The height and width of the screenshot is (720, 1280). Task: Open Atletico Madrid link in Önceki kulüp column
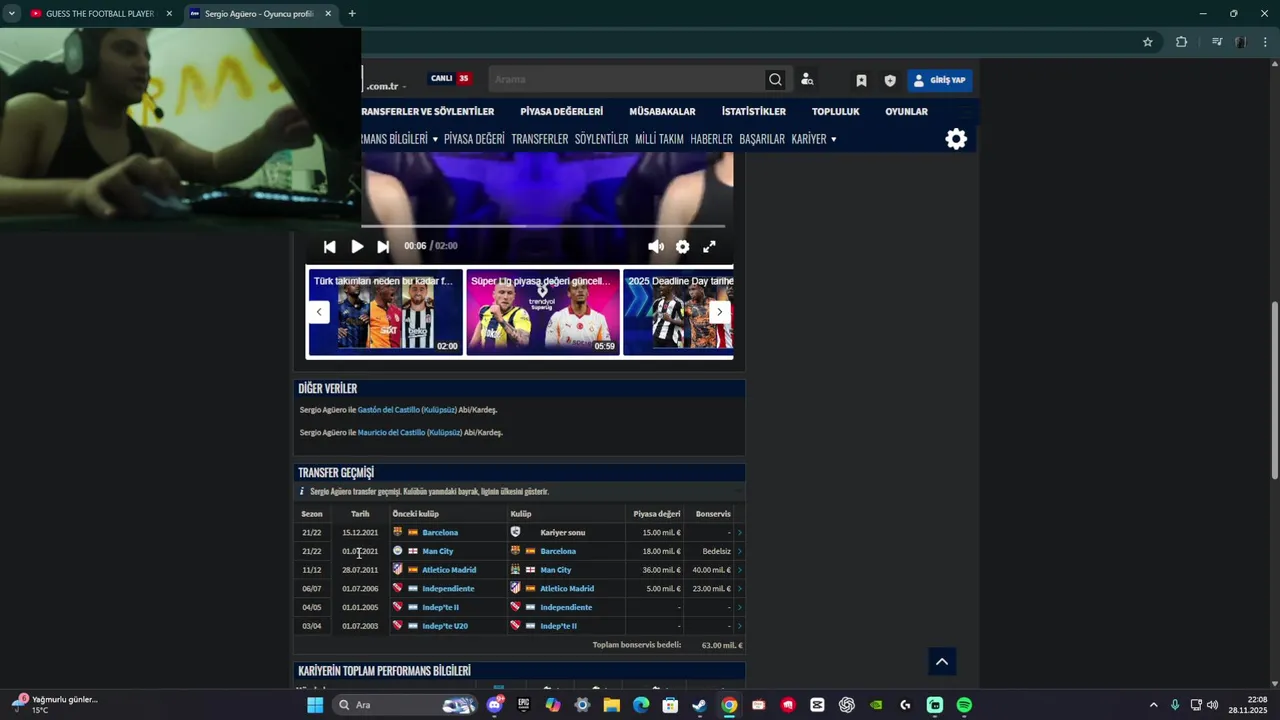[x=449, y=570]
